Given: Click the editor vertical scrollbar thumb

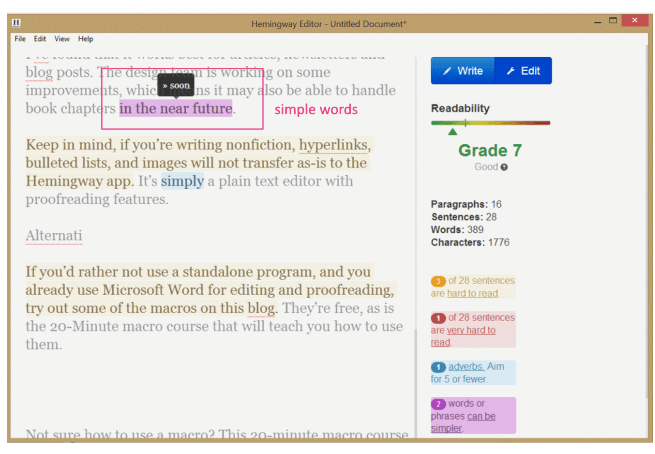Looking at the screenshot, I should coord(415,382).
